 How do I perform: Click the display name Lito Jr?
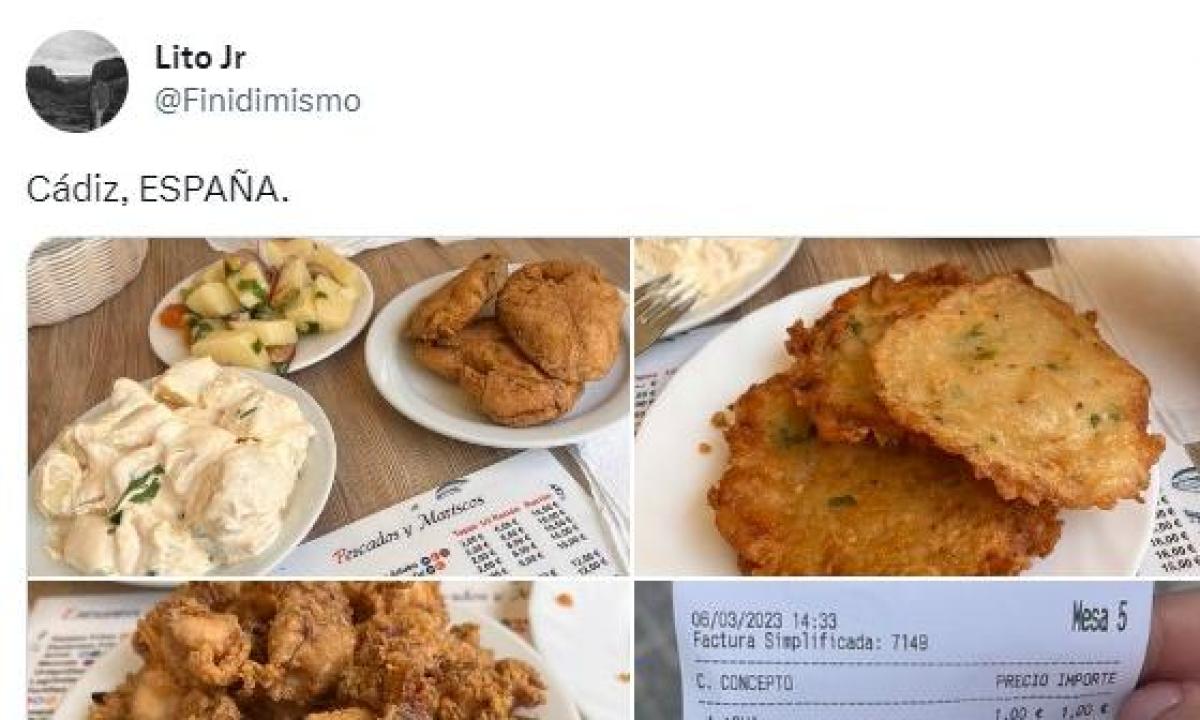click(x=200, y=58)
